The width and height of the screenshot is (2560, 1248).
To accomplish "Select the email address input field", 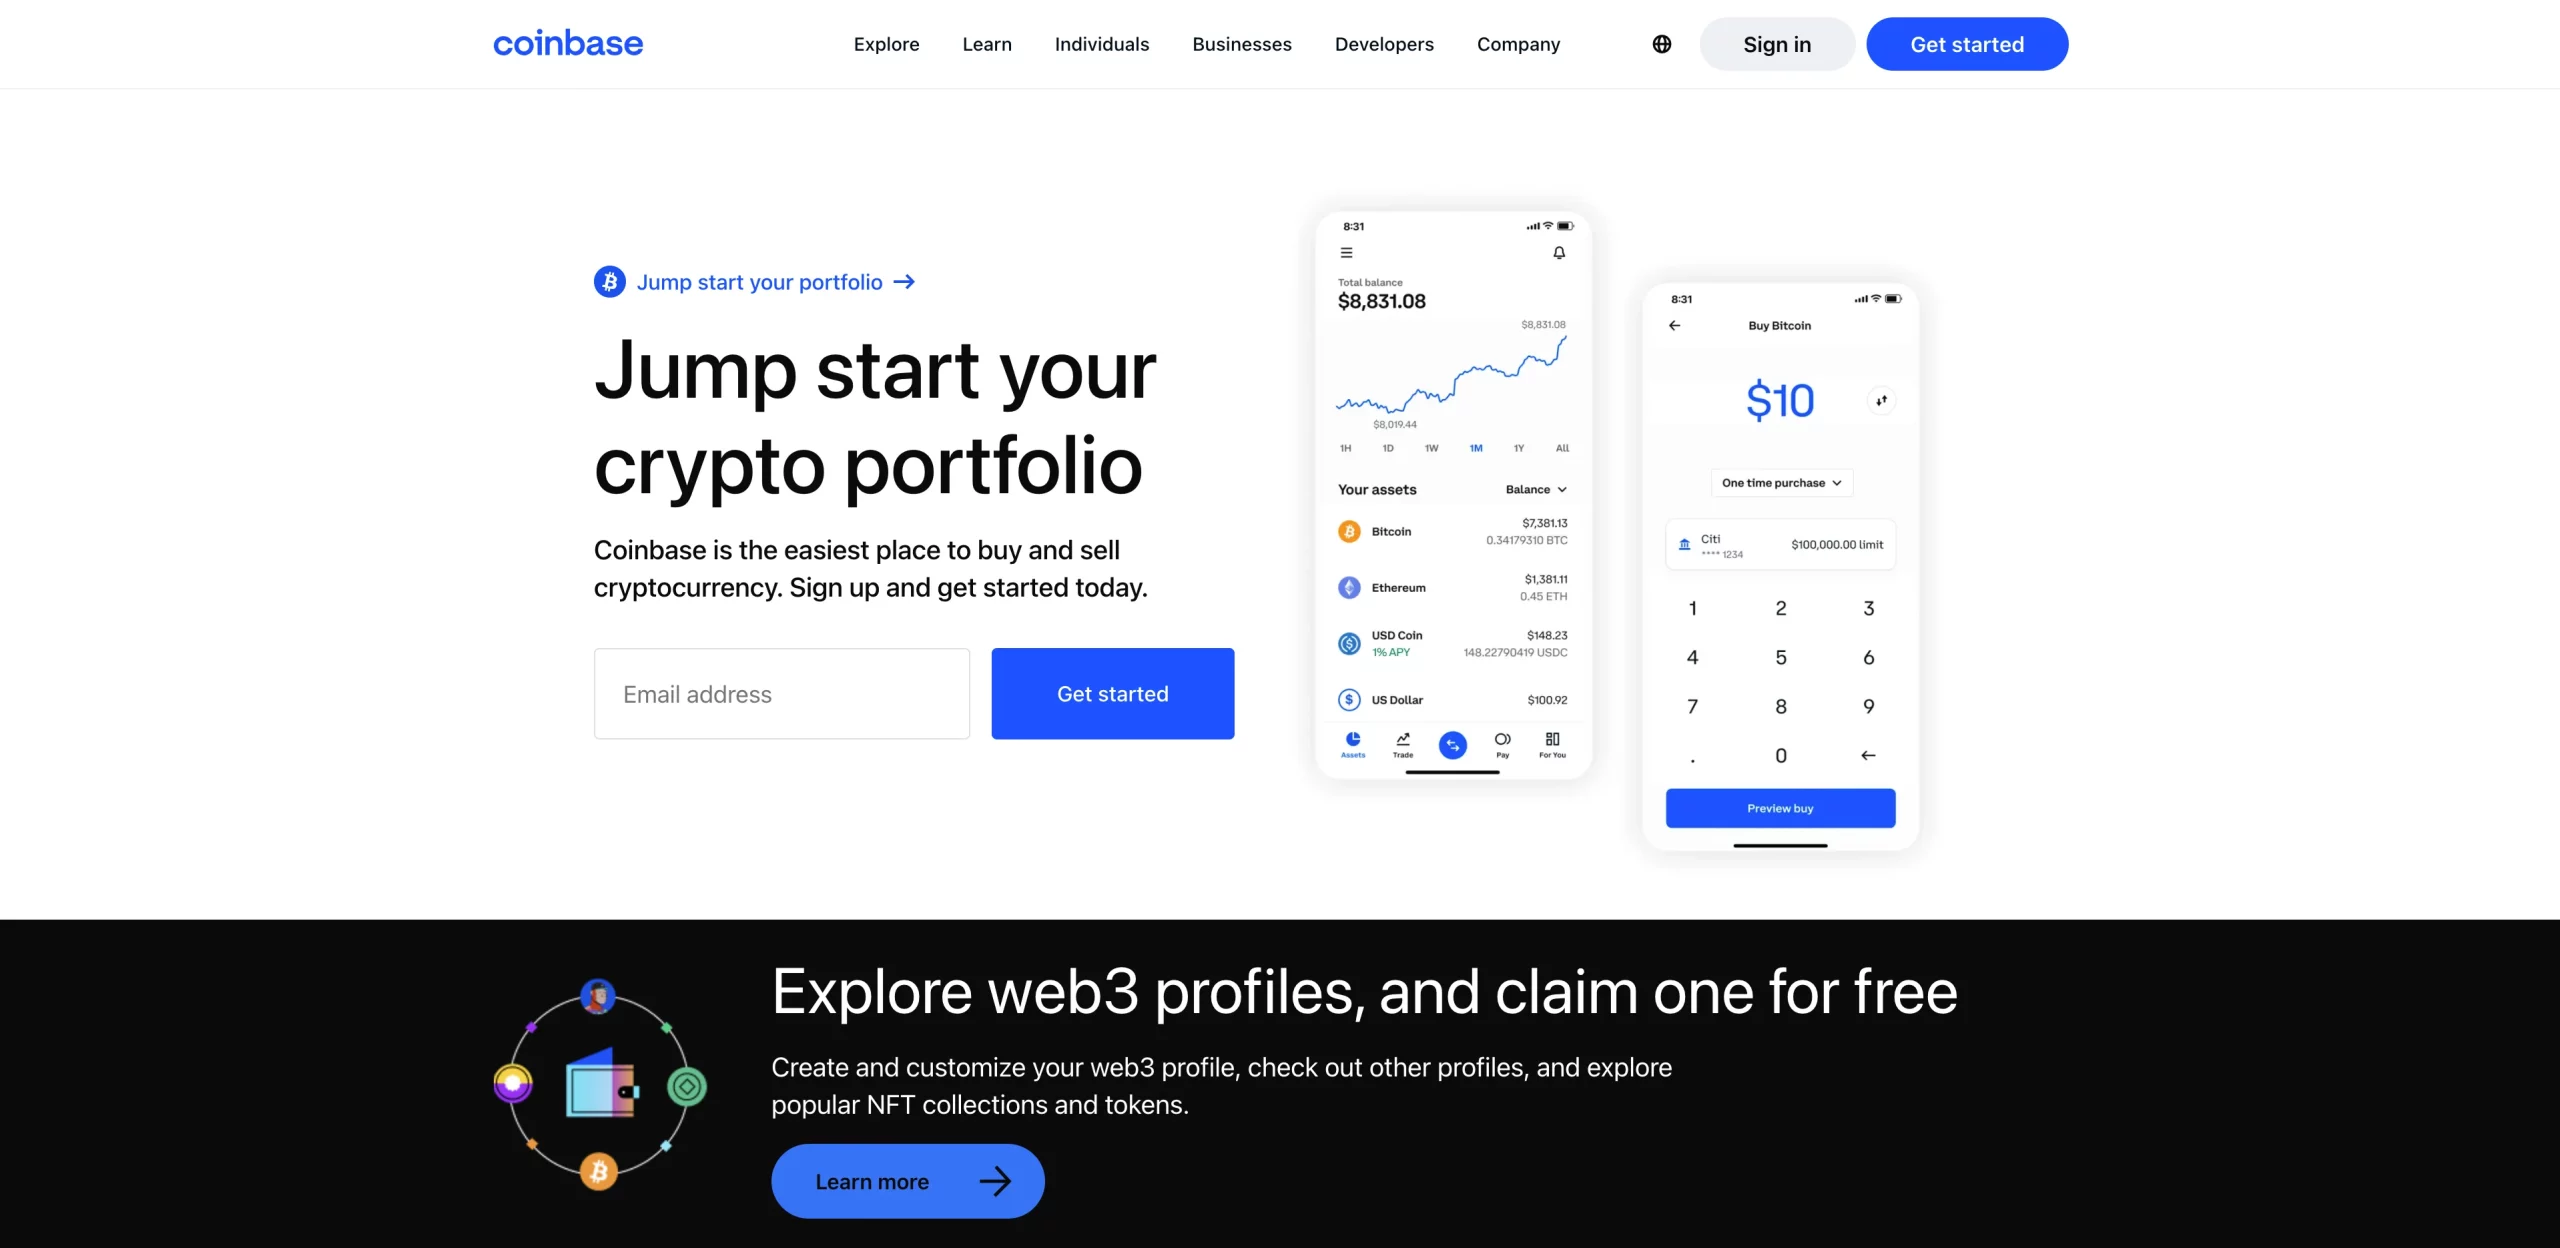I will coord(782,693).
